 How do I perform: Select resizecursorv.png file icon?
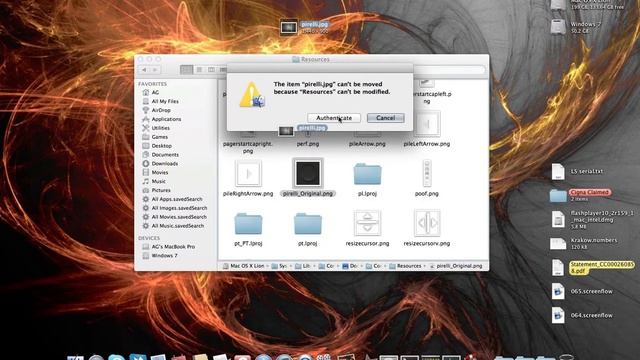427,223
